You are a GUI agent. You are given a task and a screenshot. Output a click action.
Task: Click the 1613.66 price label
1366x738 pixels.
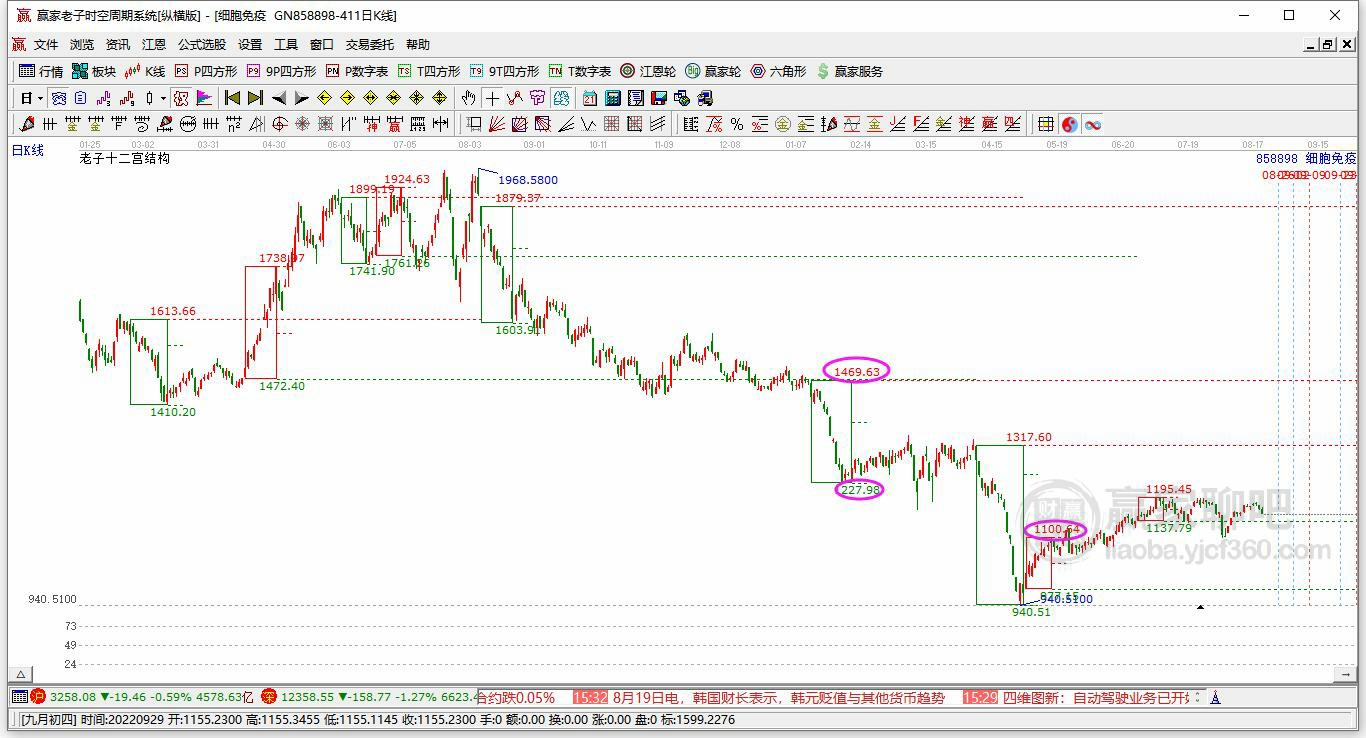click(x=173, y=311)
